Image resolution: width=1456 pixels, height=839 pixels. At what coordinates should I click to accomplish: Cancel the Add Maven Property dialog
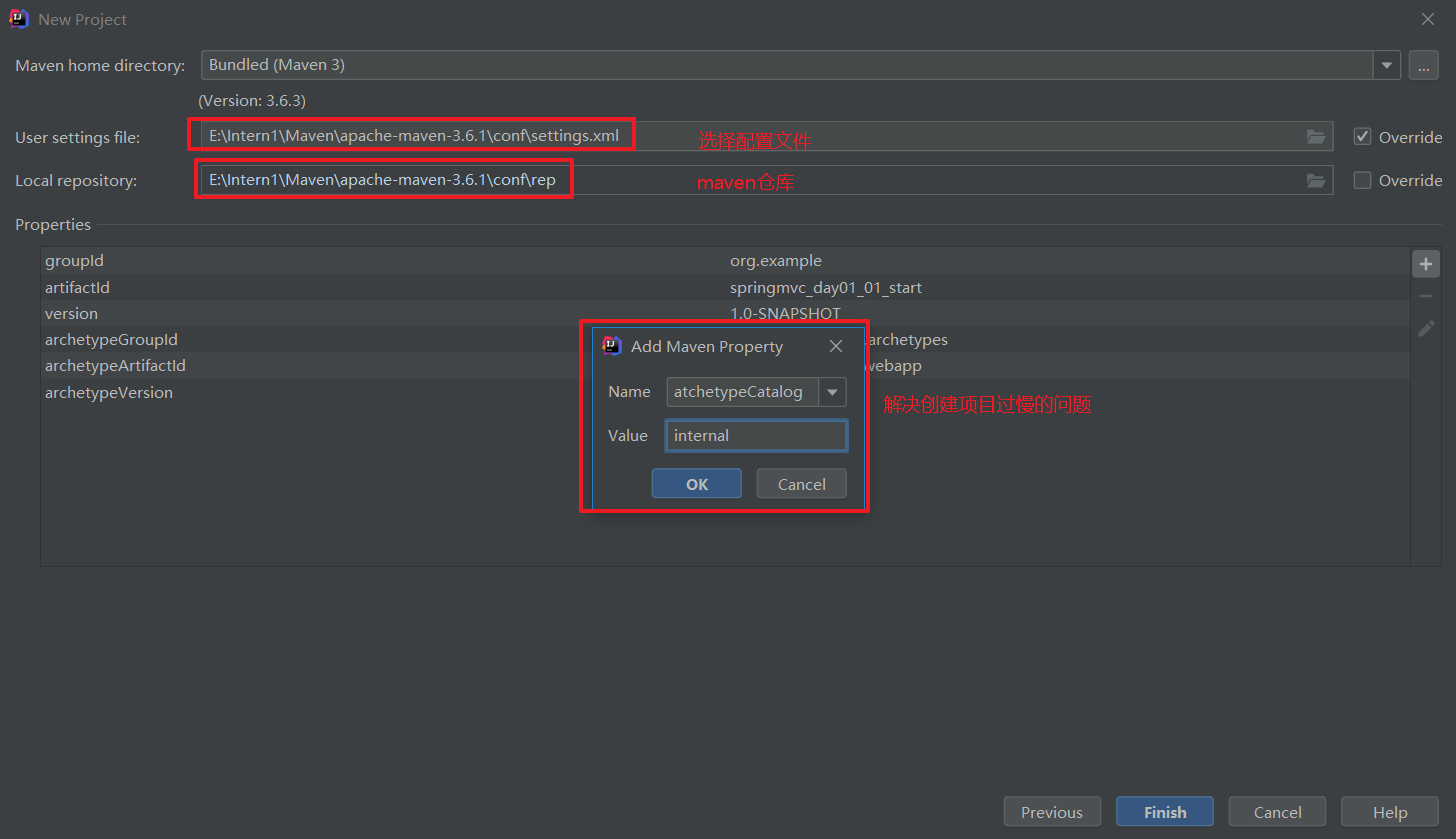pyautogui.click(x=801, y=483)
